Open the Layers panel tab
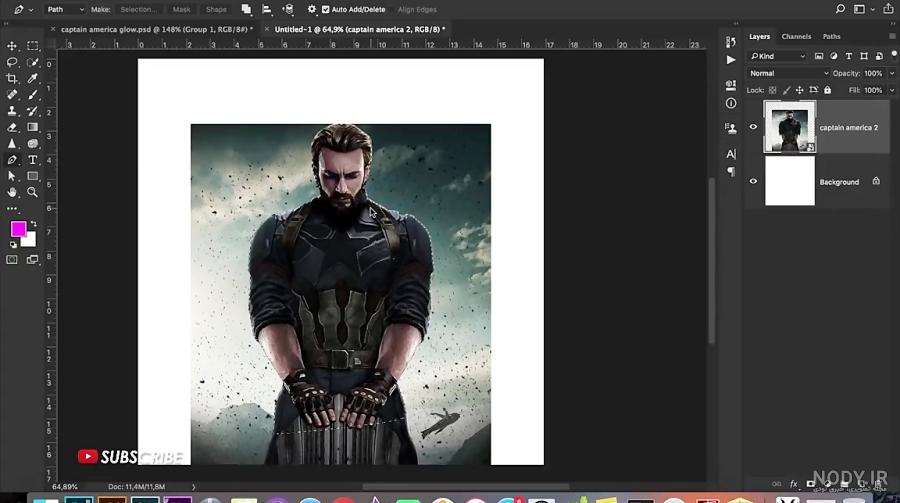900x503 pixels. [x=759, y=36]
